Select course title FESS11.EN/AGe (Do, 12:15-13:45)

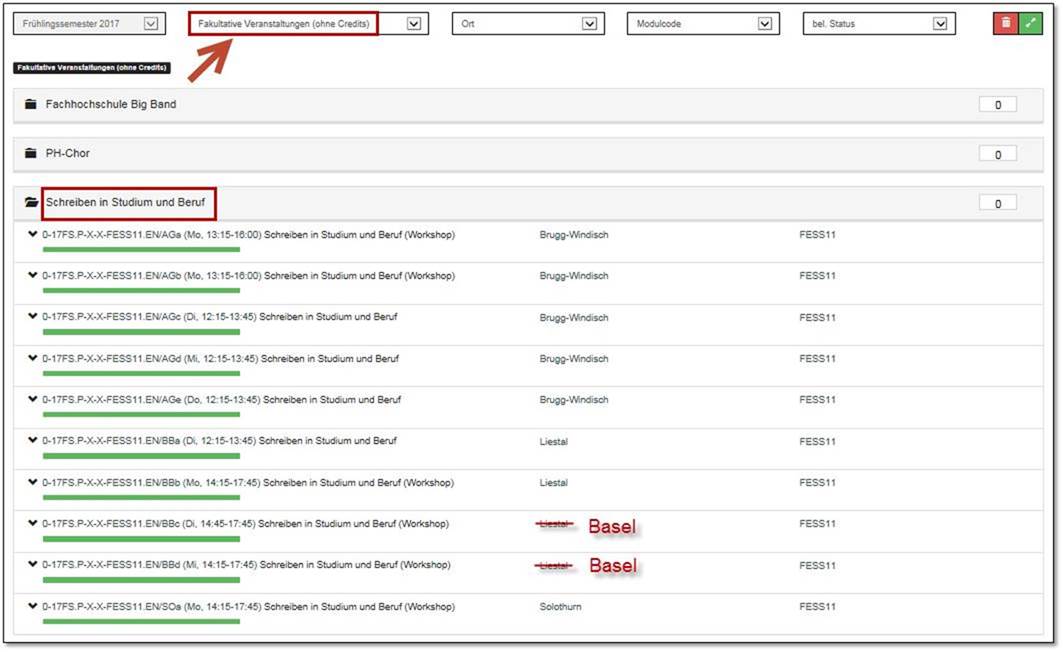(222, 400)
